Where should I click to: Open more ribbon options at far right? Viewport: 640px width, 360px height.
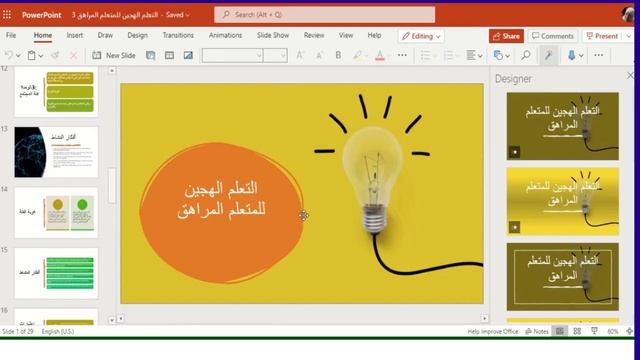coord(598,55)
